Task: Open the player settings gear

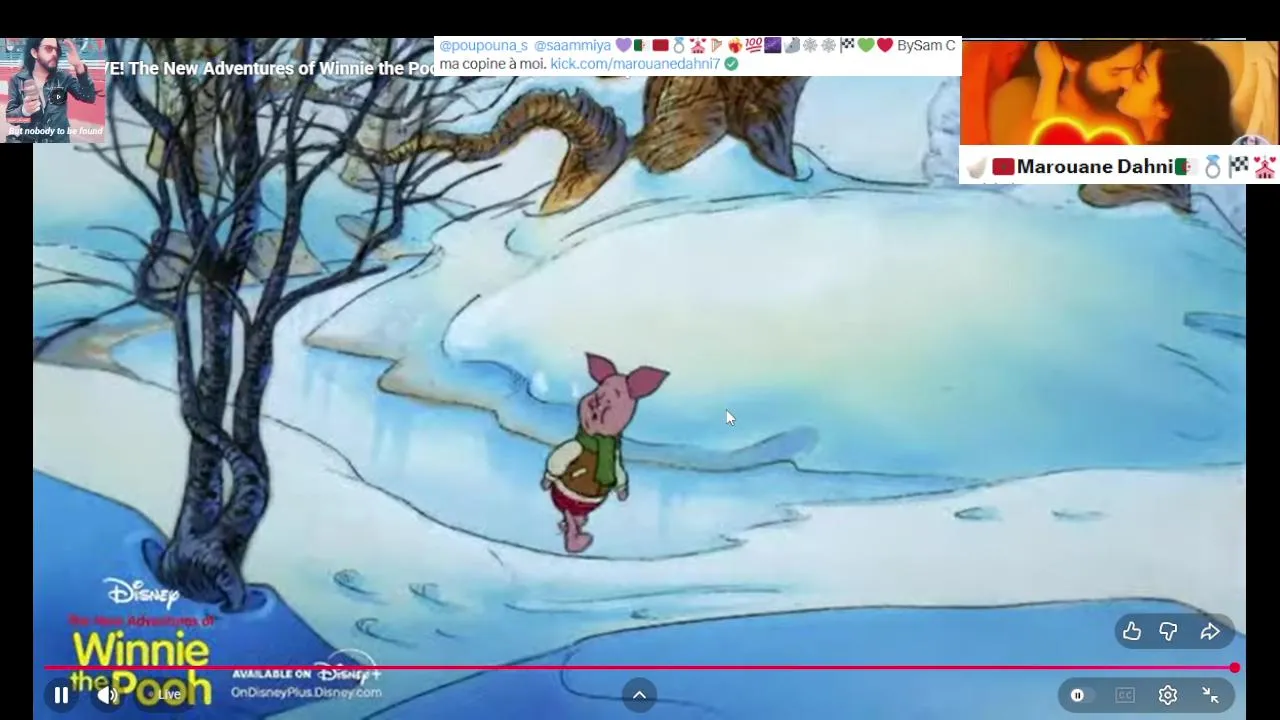Action: click(1168, 695)
